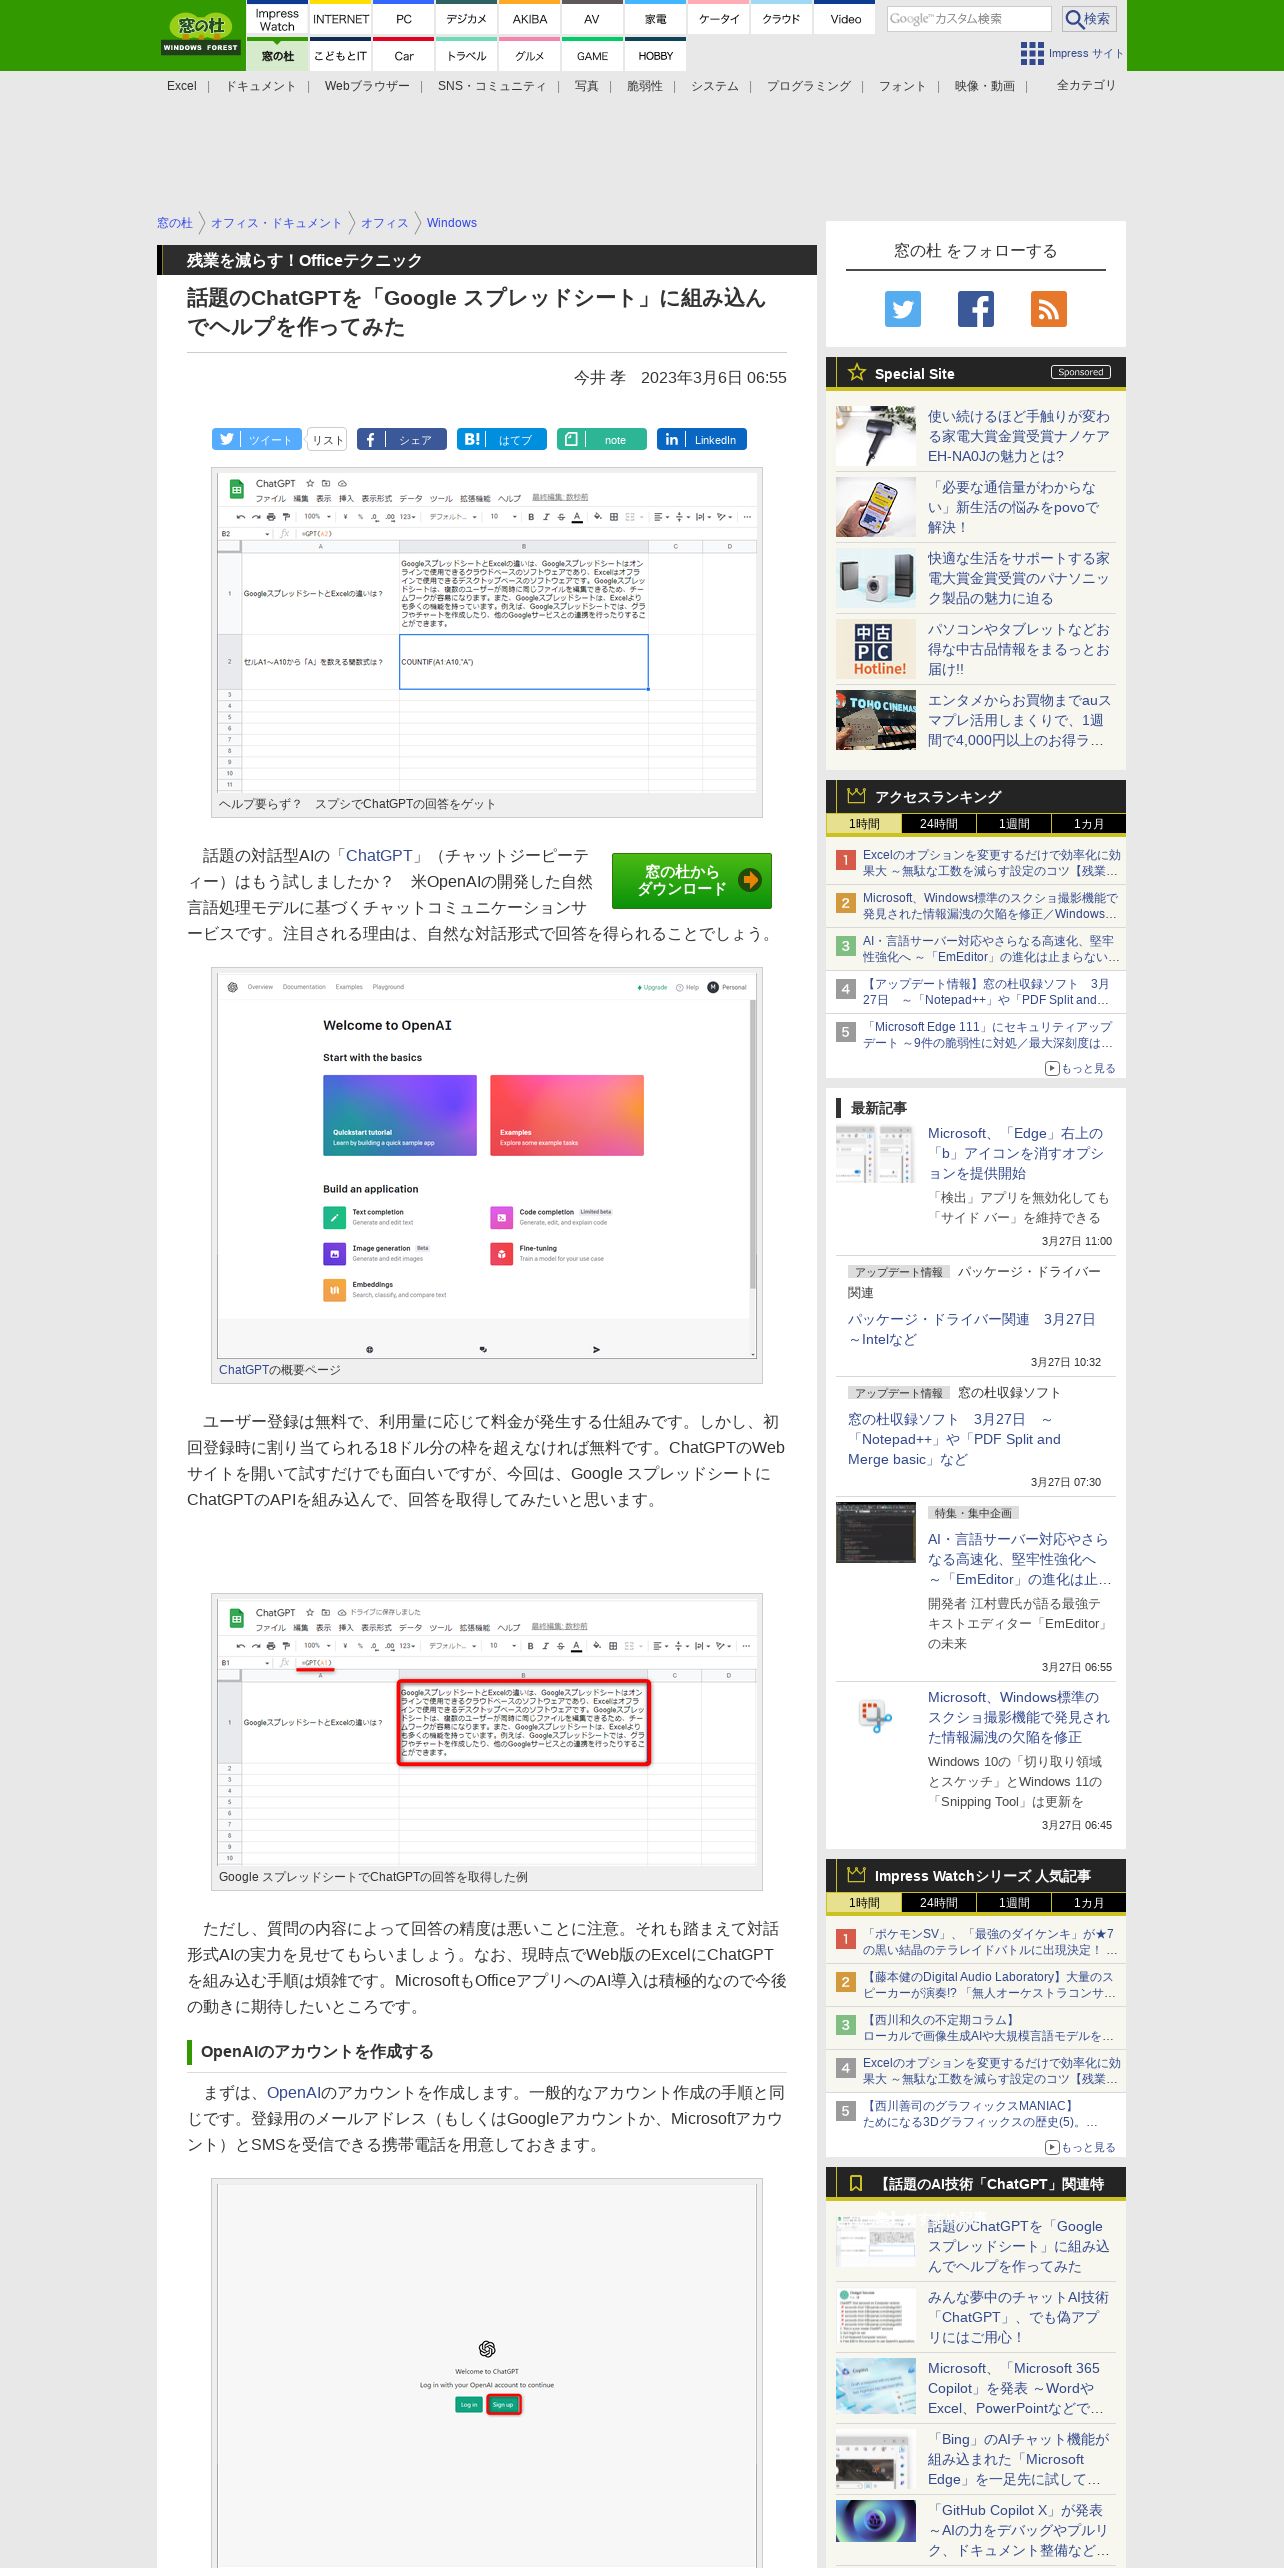The height and width of the screenshot is (2568, 1284).
Task: Select Webブラウザー category in sub menu
Action: tap(367, 86)
